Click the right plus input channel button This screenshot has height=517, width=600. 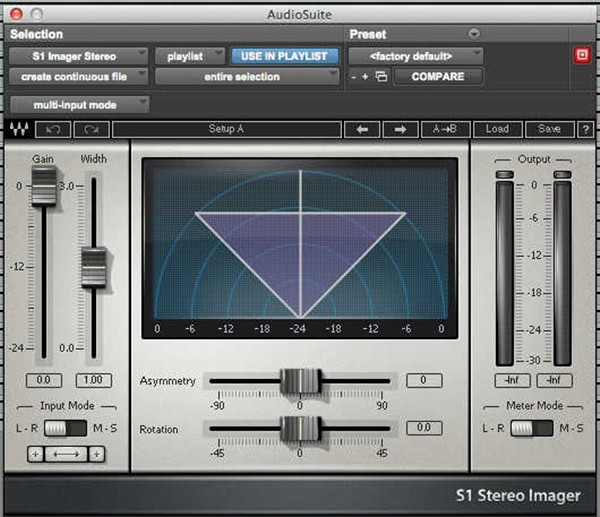(96, 454)
